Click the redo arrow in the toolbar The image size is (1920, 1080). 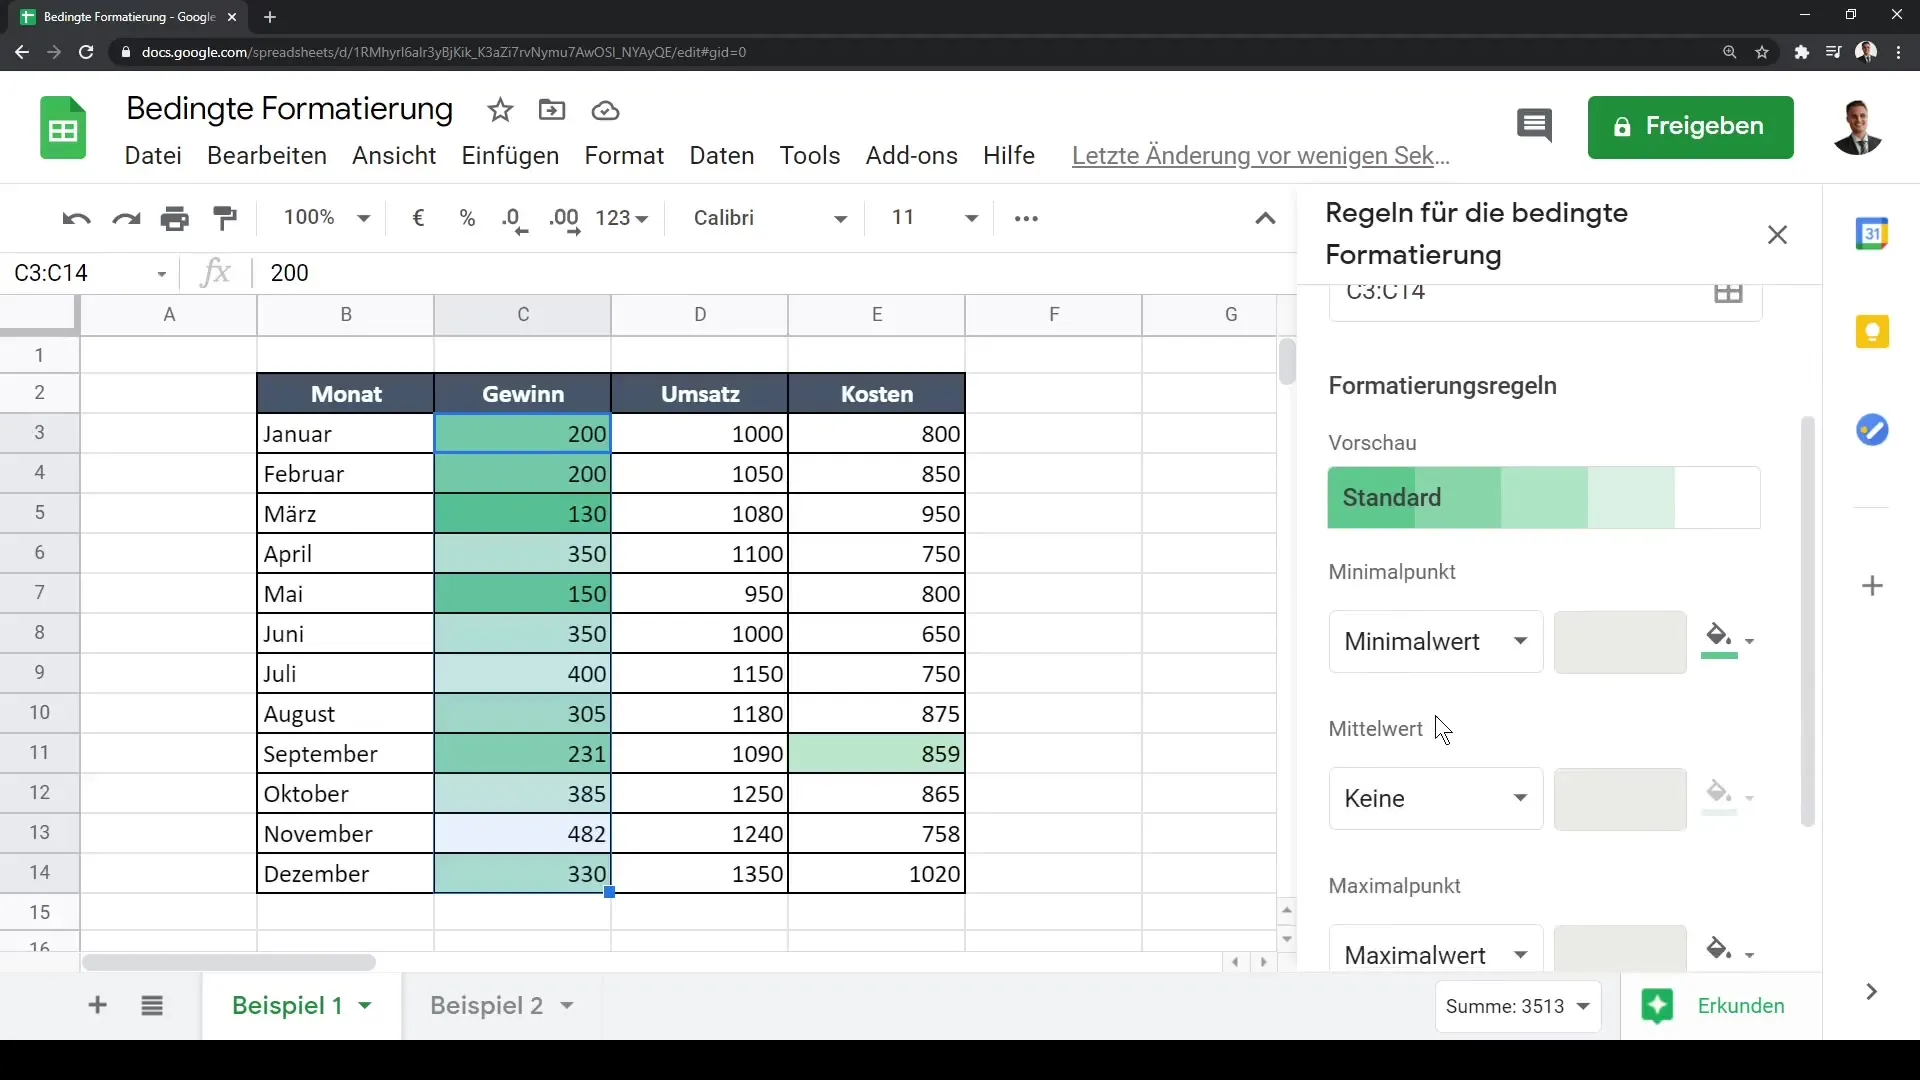pos(126,218)
